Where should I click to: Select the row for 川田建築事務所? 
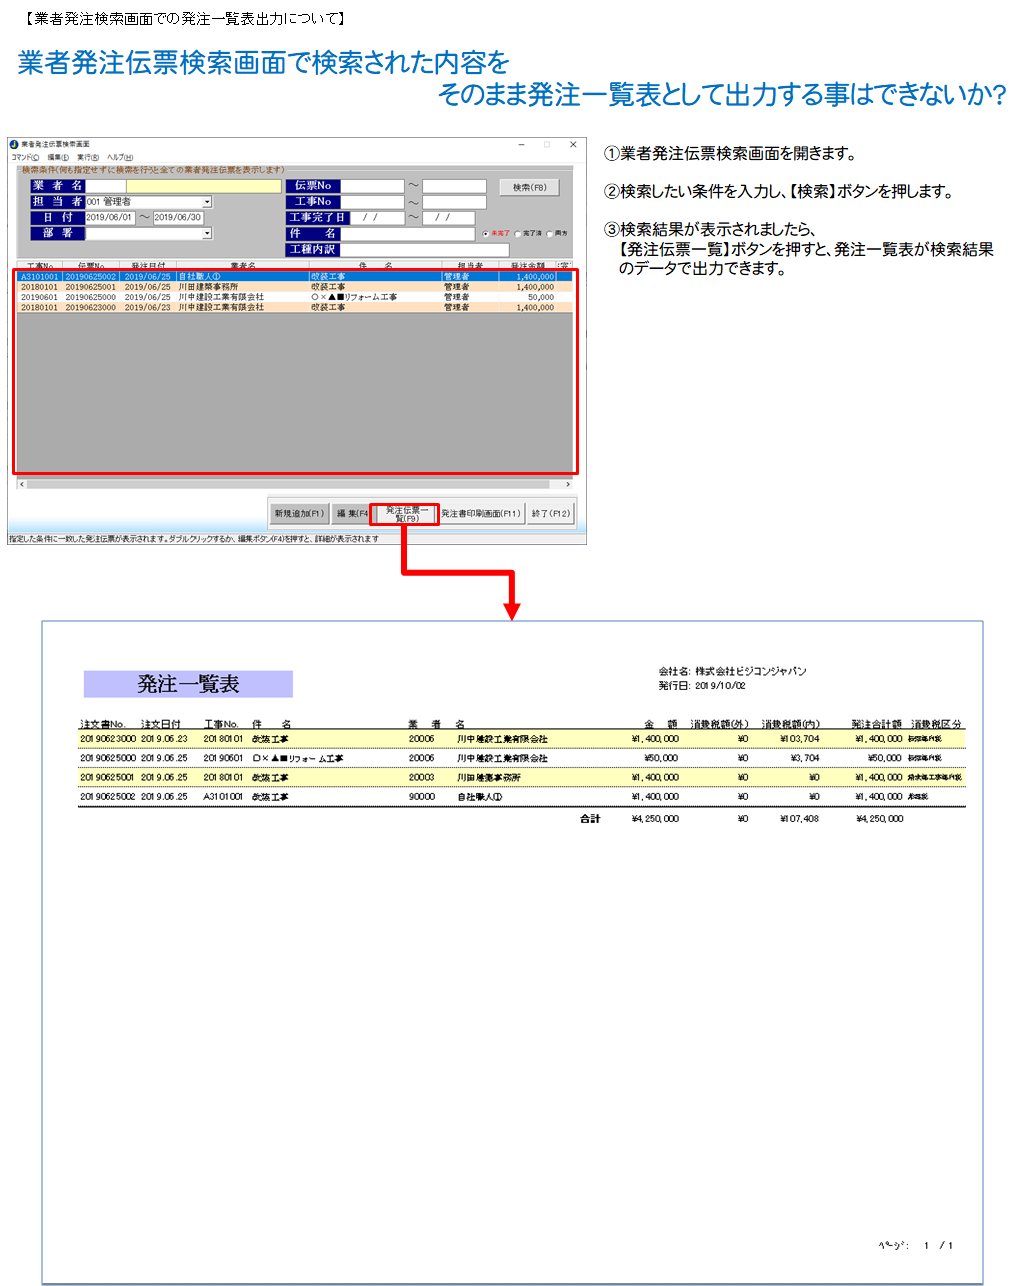(x=208, y=287)
